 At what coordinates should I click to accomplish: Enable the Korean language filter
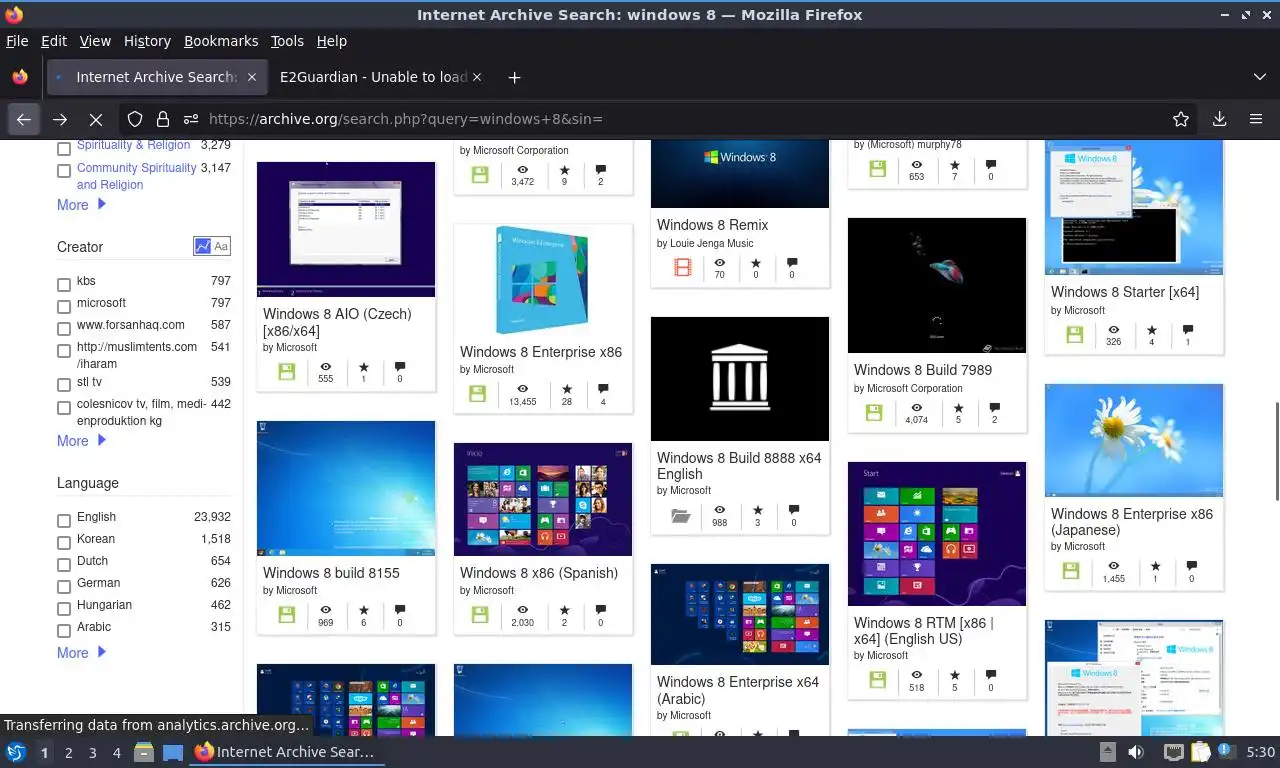click(64, 543)
